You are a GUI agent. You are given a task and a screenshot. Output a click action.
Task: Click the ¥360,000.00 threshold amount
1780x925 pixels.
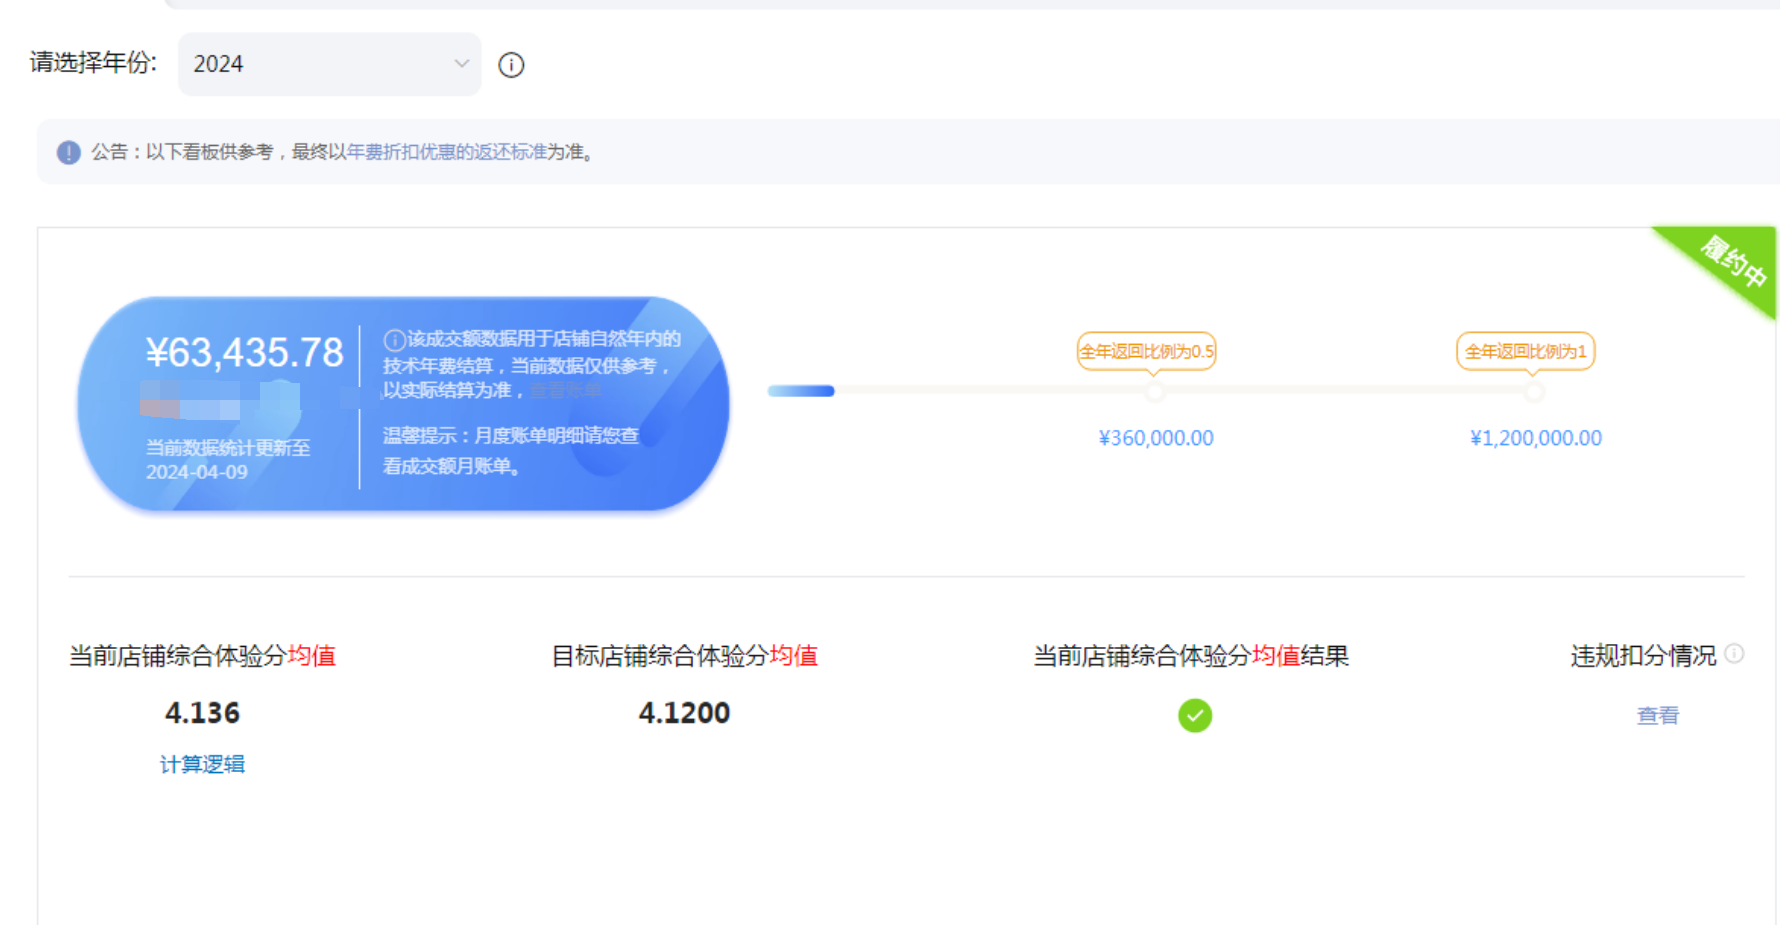pyautogui.click(x=1156, y=438)
